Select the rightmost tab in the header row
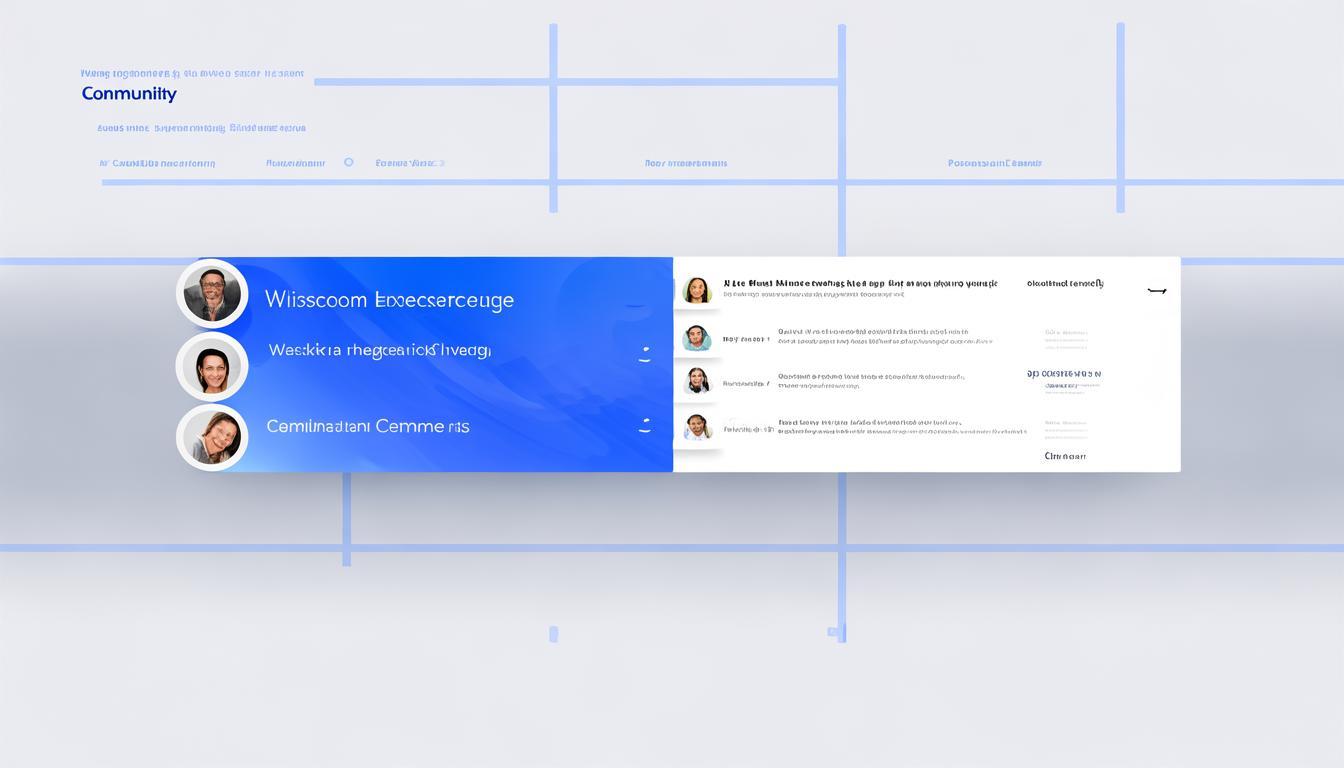1344x768 pixels. tap(994, 163)
